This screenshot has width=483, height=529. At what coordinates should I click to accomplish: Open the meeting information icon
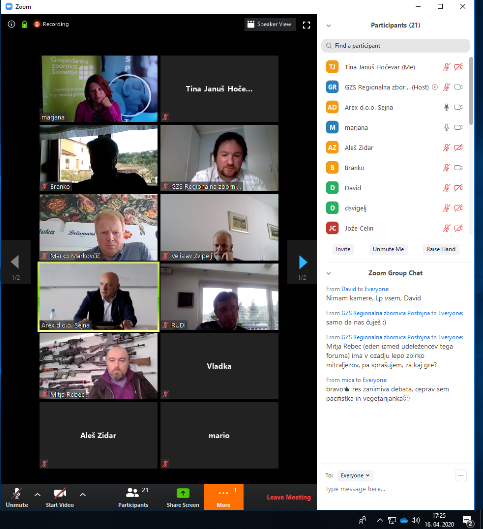click(11, 24)
